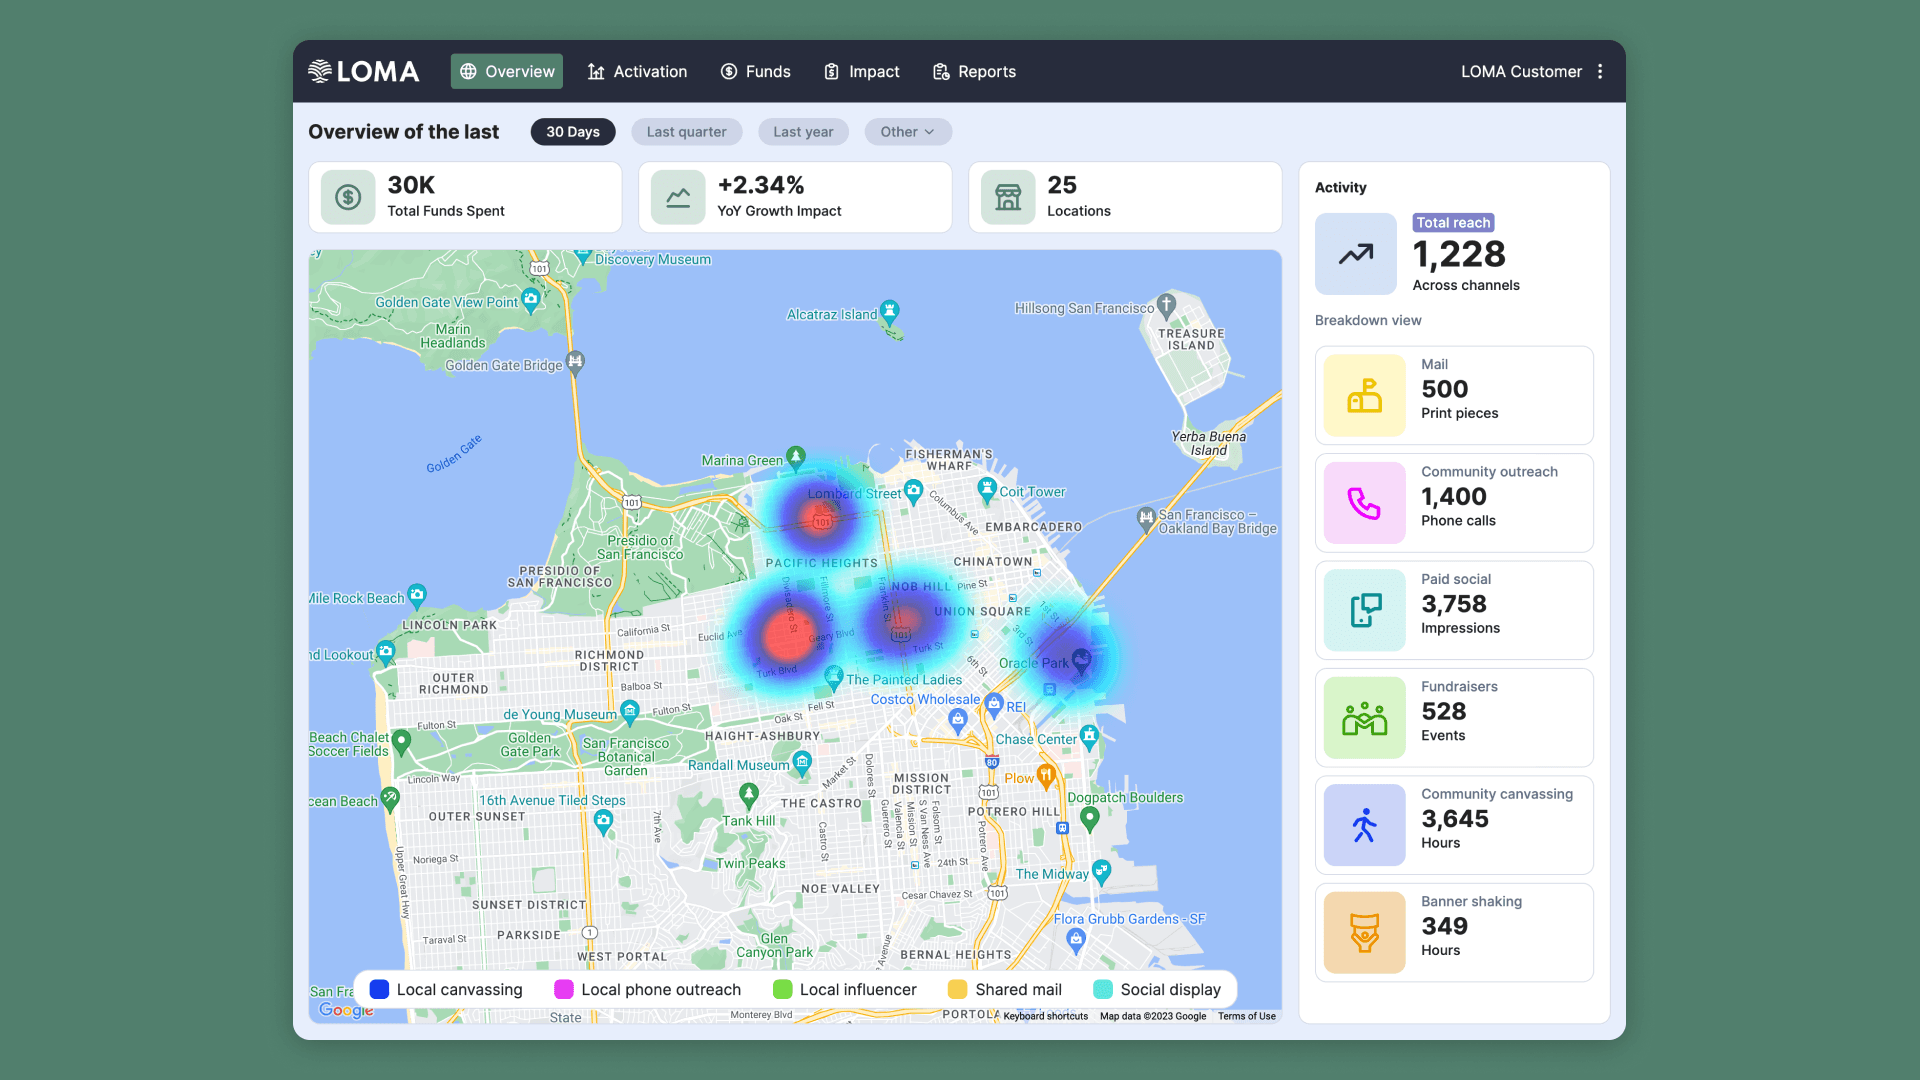Click the Total Funds Spent dollar icon
The image size is (1920, 1080).
(348, 197)
